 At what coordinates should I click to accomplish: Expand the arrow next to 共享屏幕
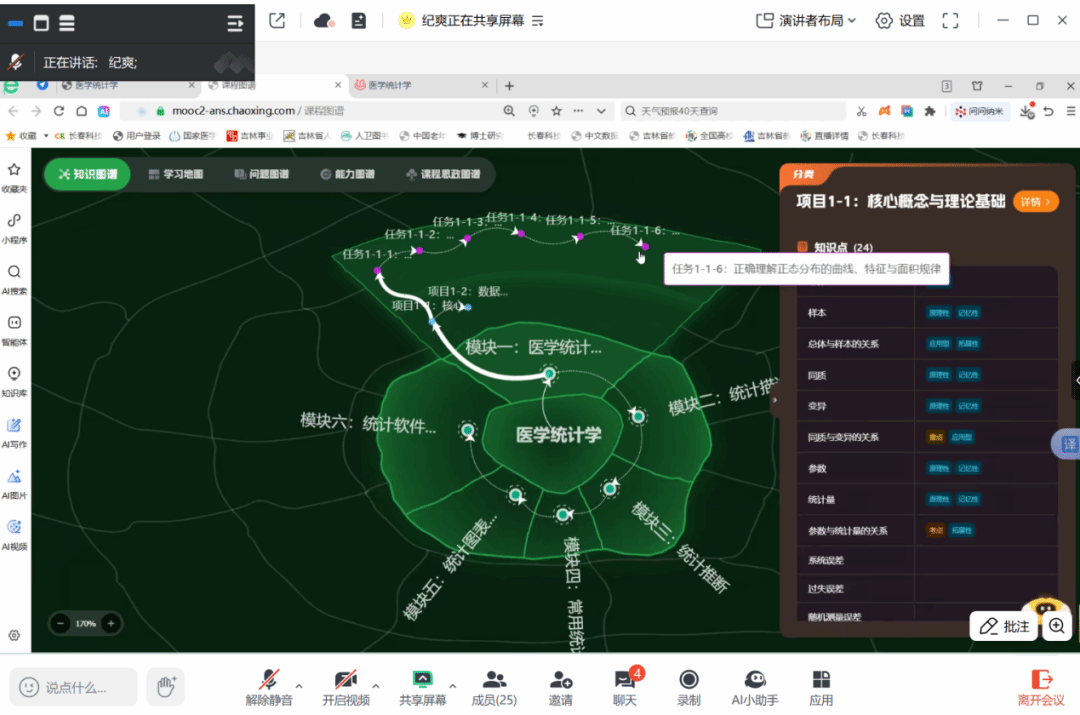(452, 686)
